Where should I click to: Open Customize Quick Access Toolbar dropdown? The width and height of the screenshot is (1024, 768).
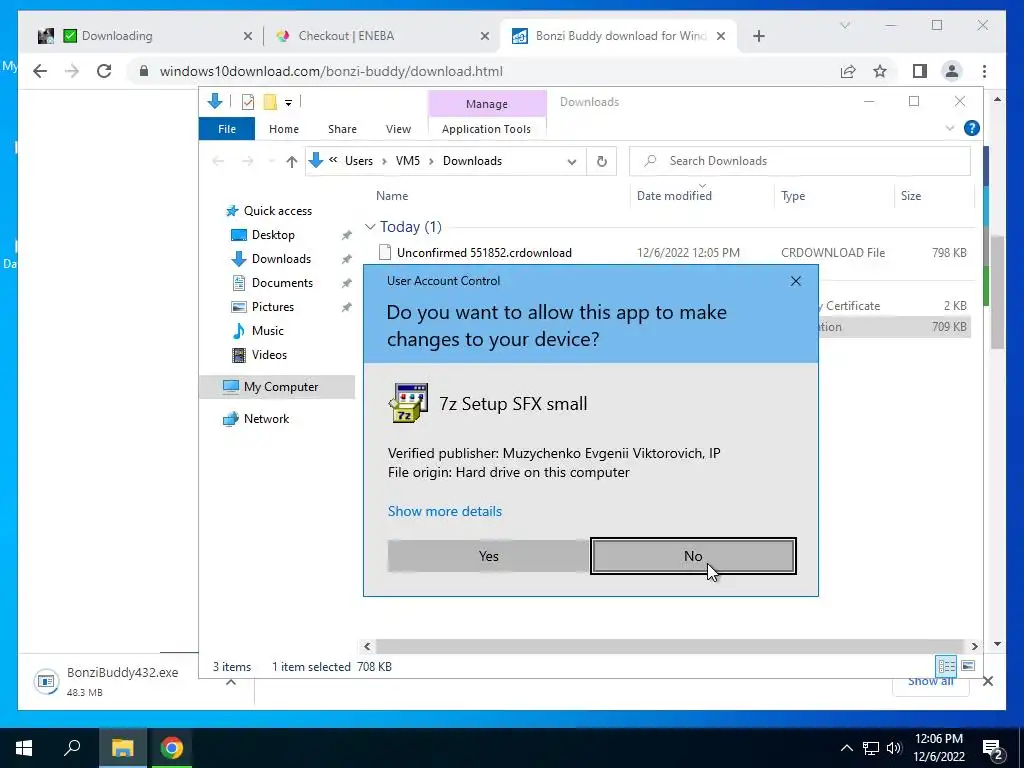coord(288,103)
